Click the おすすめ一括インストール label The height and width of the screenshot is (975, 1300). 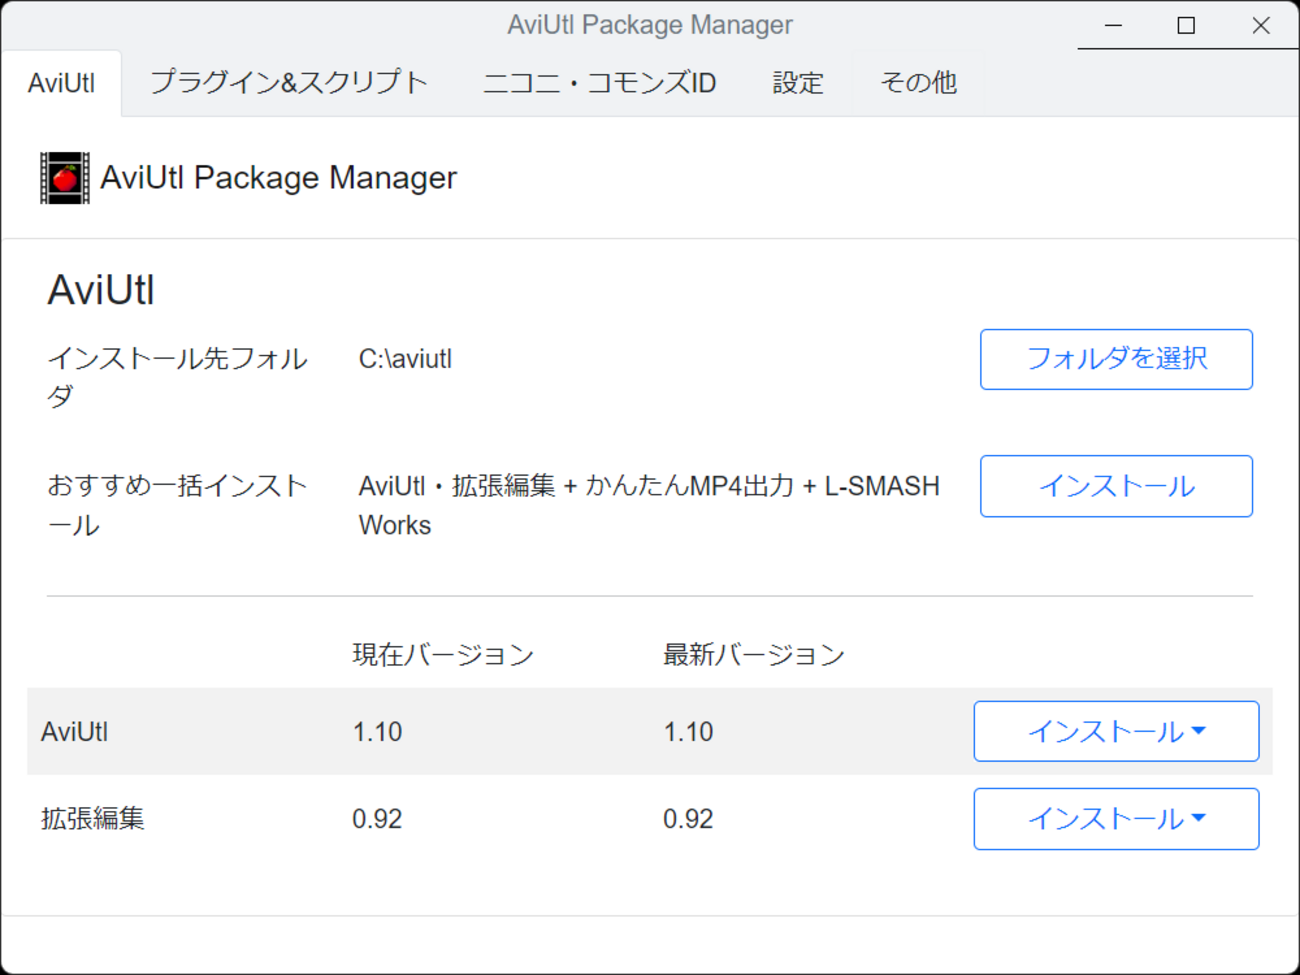[177, 505]
